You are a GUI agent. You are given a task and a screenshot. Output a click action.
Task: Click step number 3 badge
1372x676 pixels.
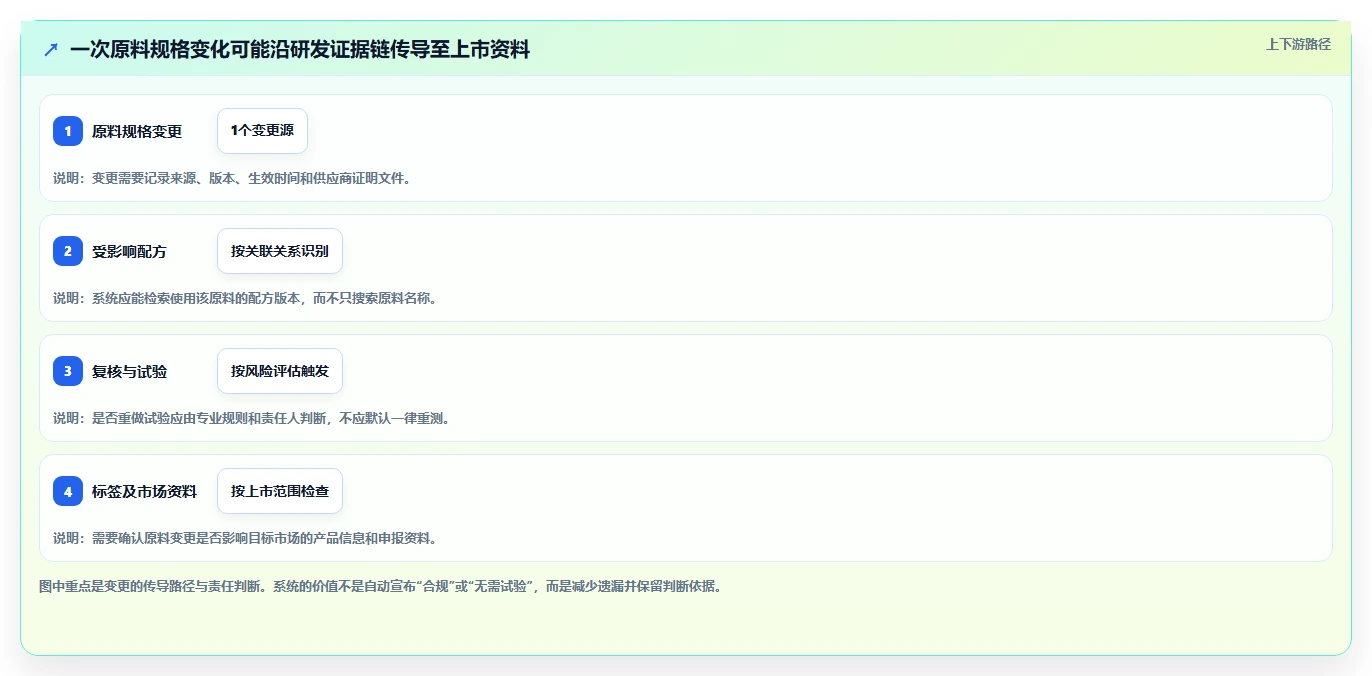pyautogui.click(x=68, y=371)
